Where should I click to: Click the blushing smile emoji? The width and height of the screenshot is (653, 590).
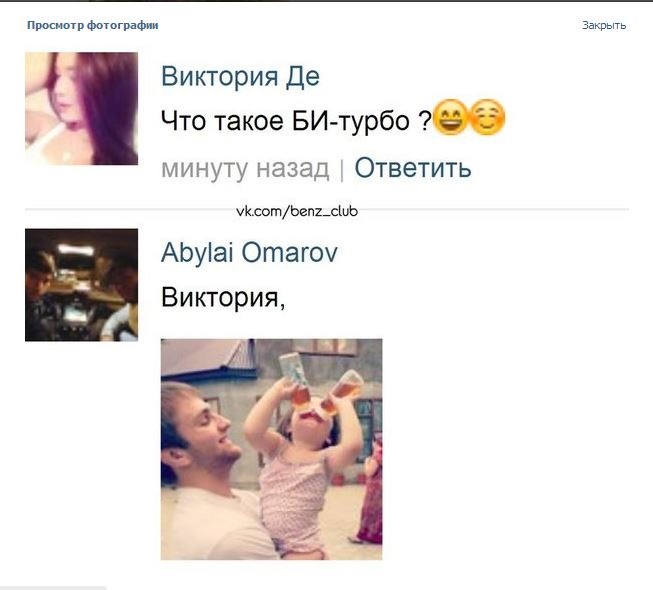[x=487, y=117]
